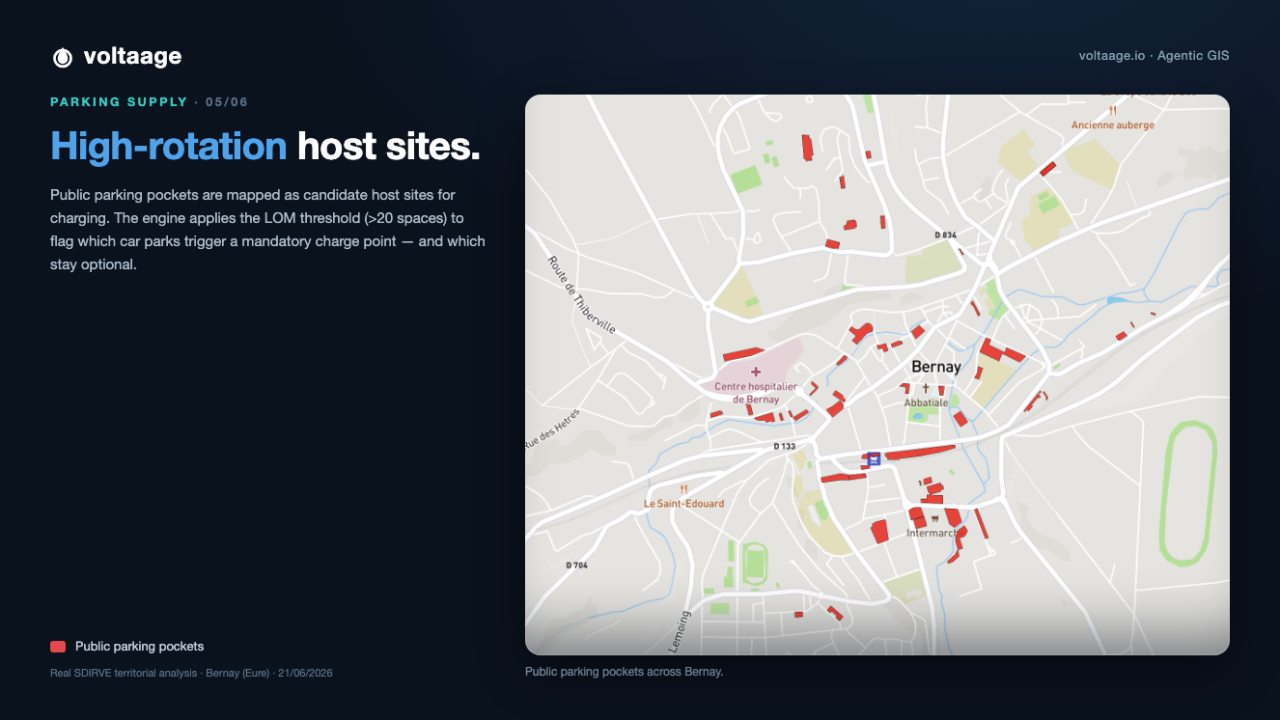Click the Public parking pockets legend text
Screen dimensions: 1280x720
point(139,647)
